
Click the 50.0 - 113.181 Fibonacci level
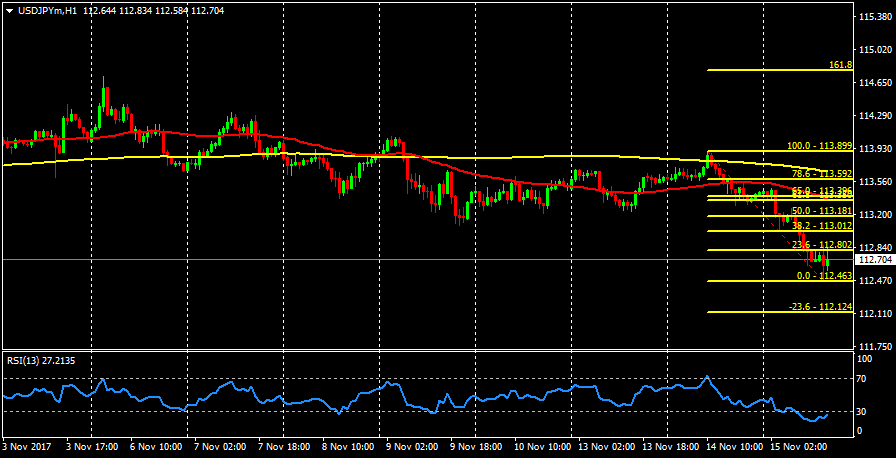(821, 212)
